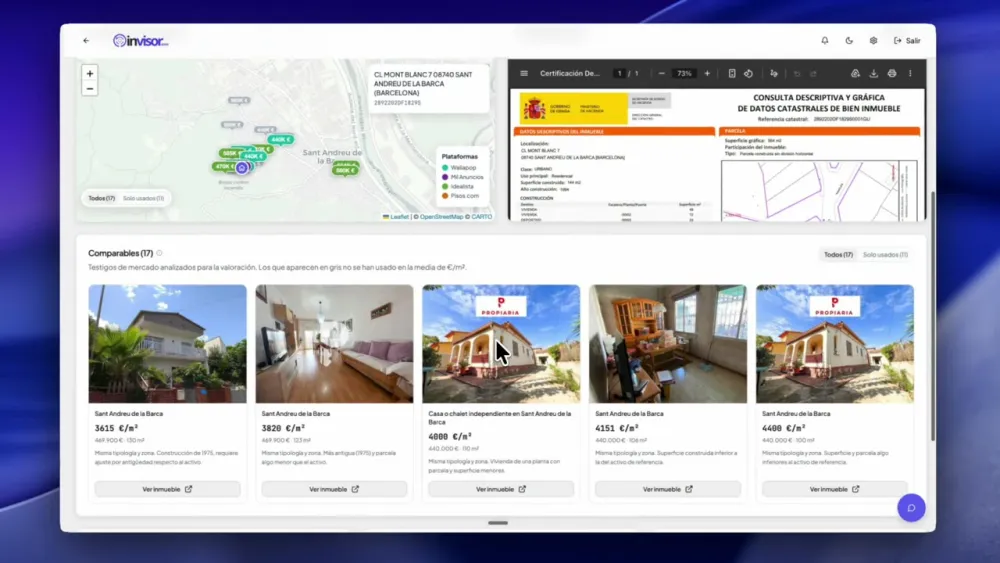Fit PDF page to width
Screen dimensions: 1000x563
[732, 73]
